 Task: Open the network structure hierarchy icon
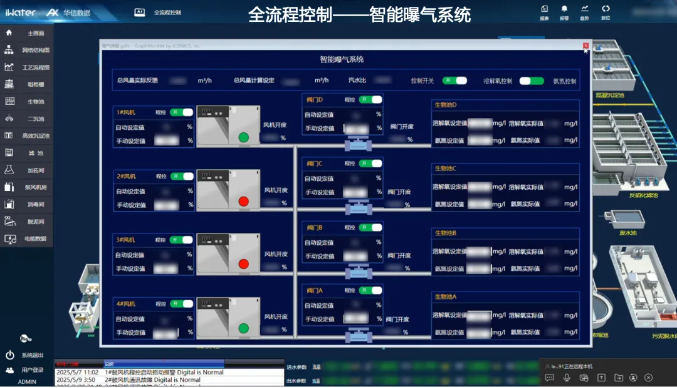point(9,50)
